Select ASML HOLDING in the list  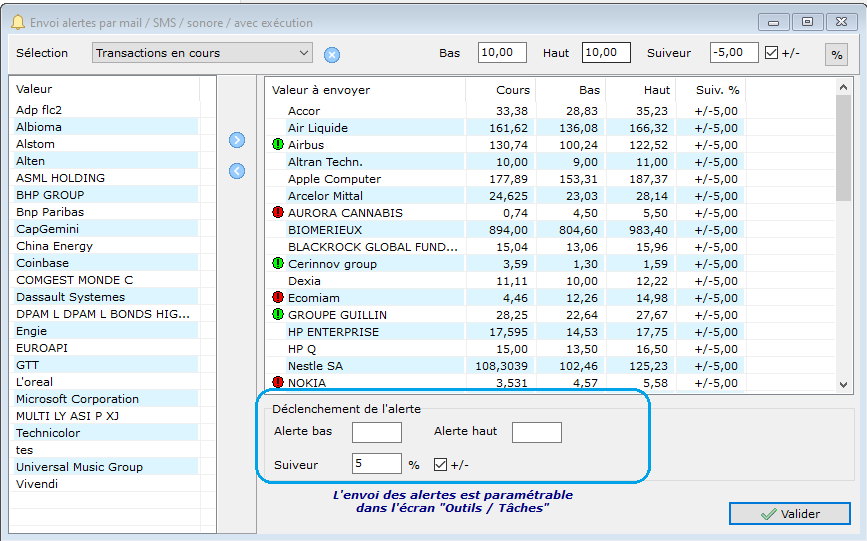[x=104, y=178]
